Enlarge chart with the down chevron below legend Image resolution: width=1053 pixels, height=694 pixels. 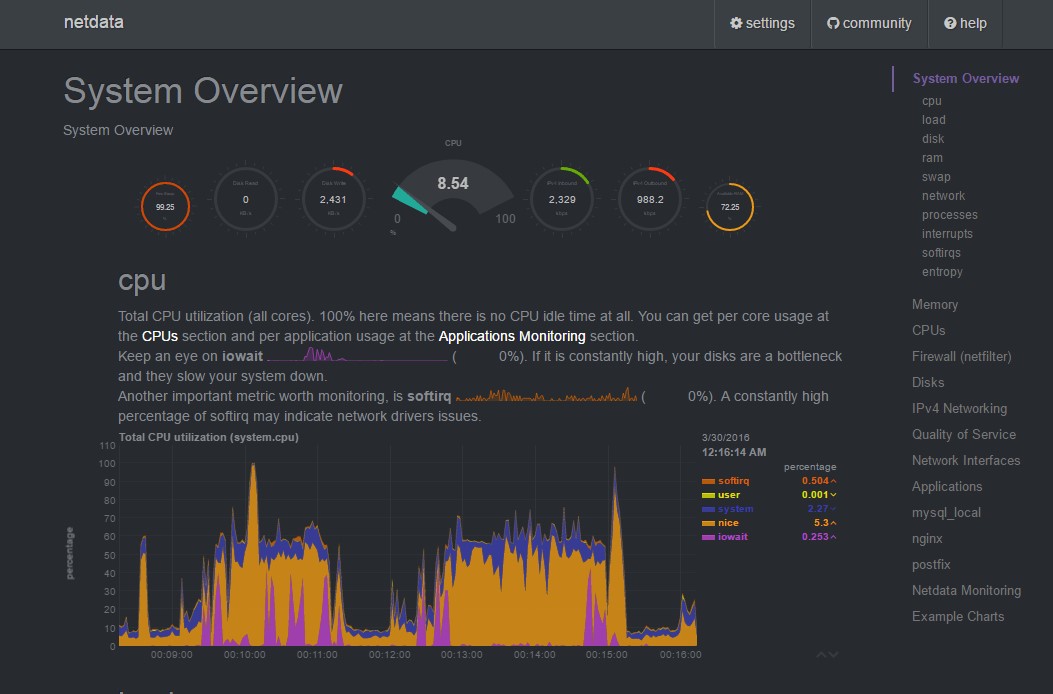(x=834, y=655)
